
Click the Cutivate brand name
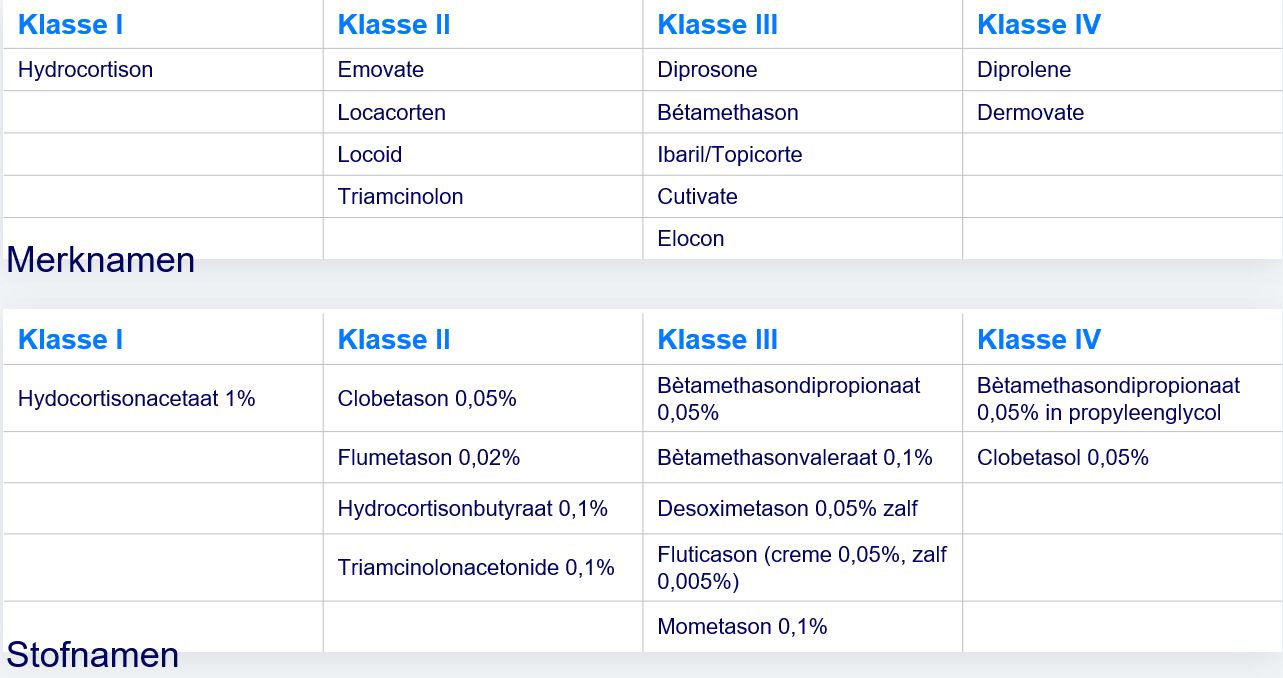(x=697, y=196)
